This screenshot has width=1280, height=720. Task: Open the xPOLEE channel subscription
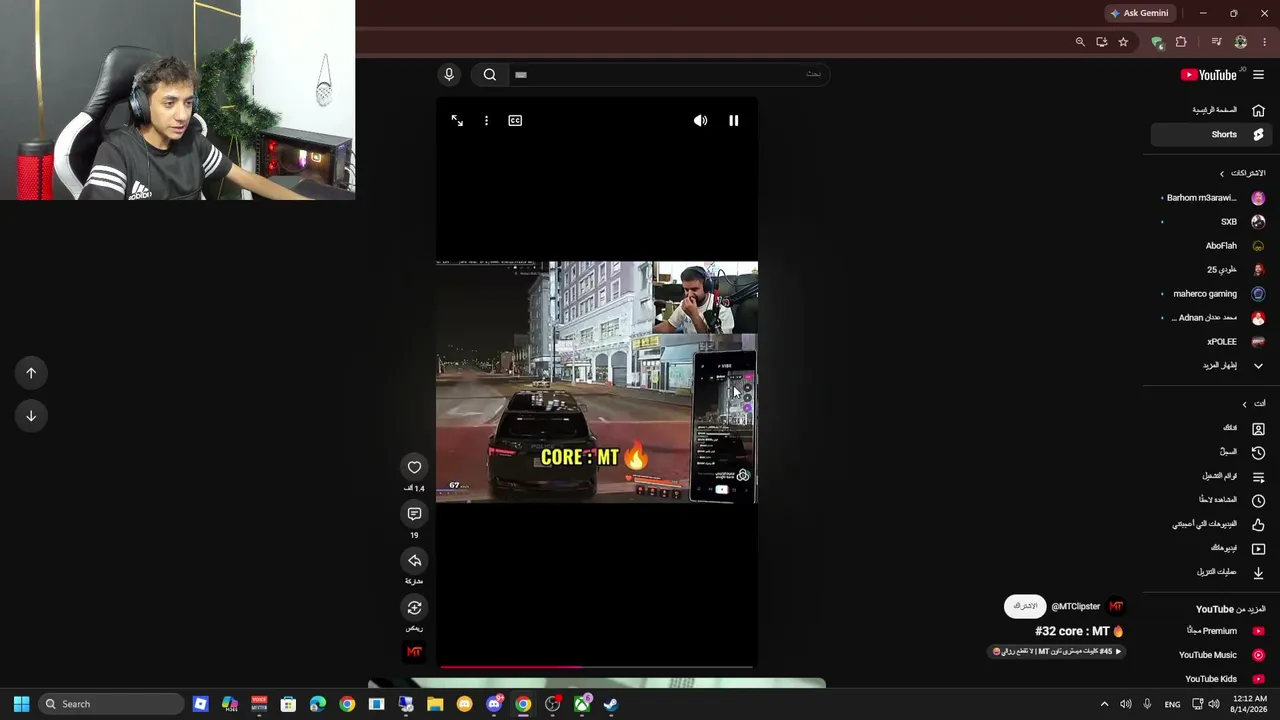point(1213,342)
